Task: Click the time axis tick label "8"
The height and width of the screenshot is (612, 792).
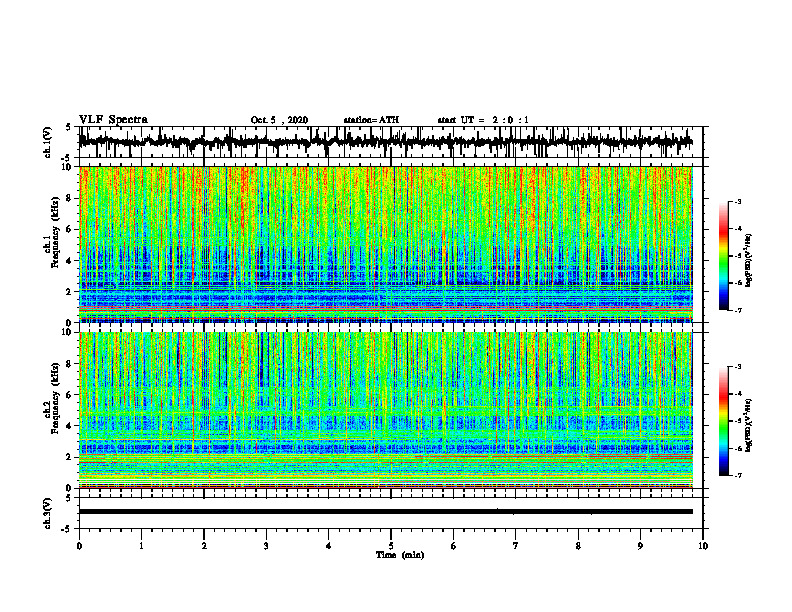Action: tap(578, 546)
